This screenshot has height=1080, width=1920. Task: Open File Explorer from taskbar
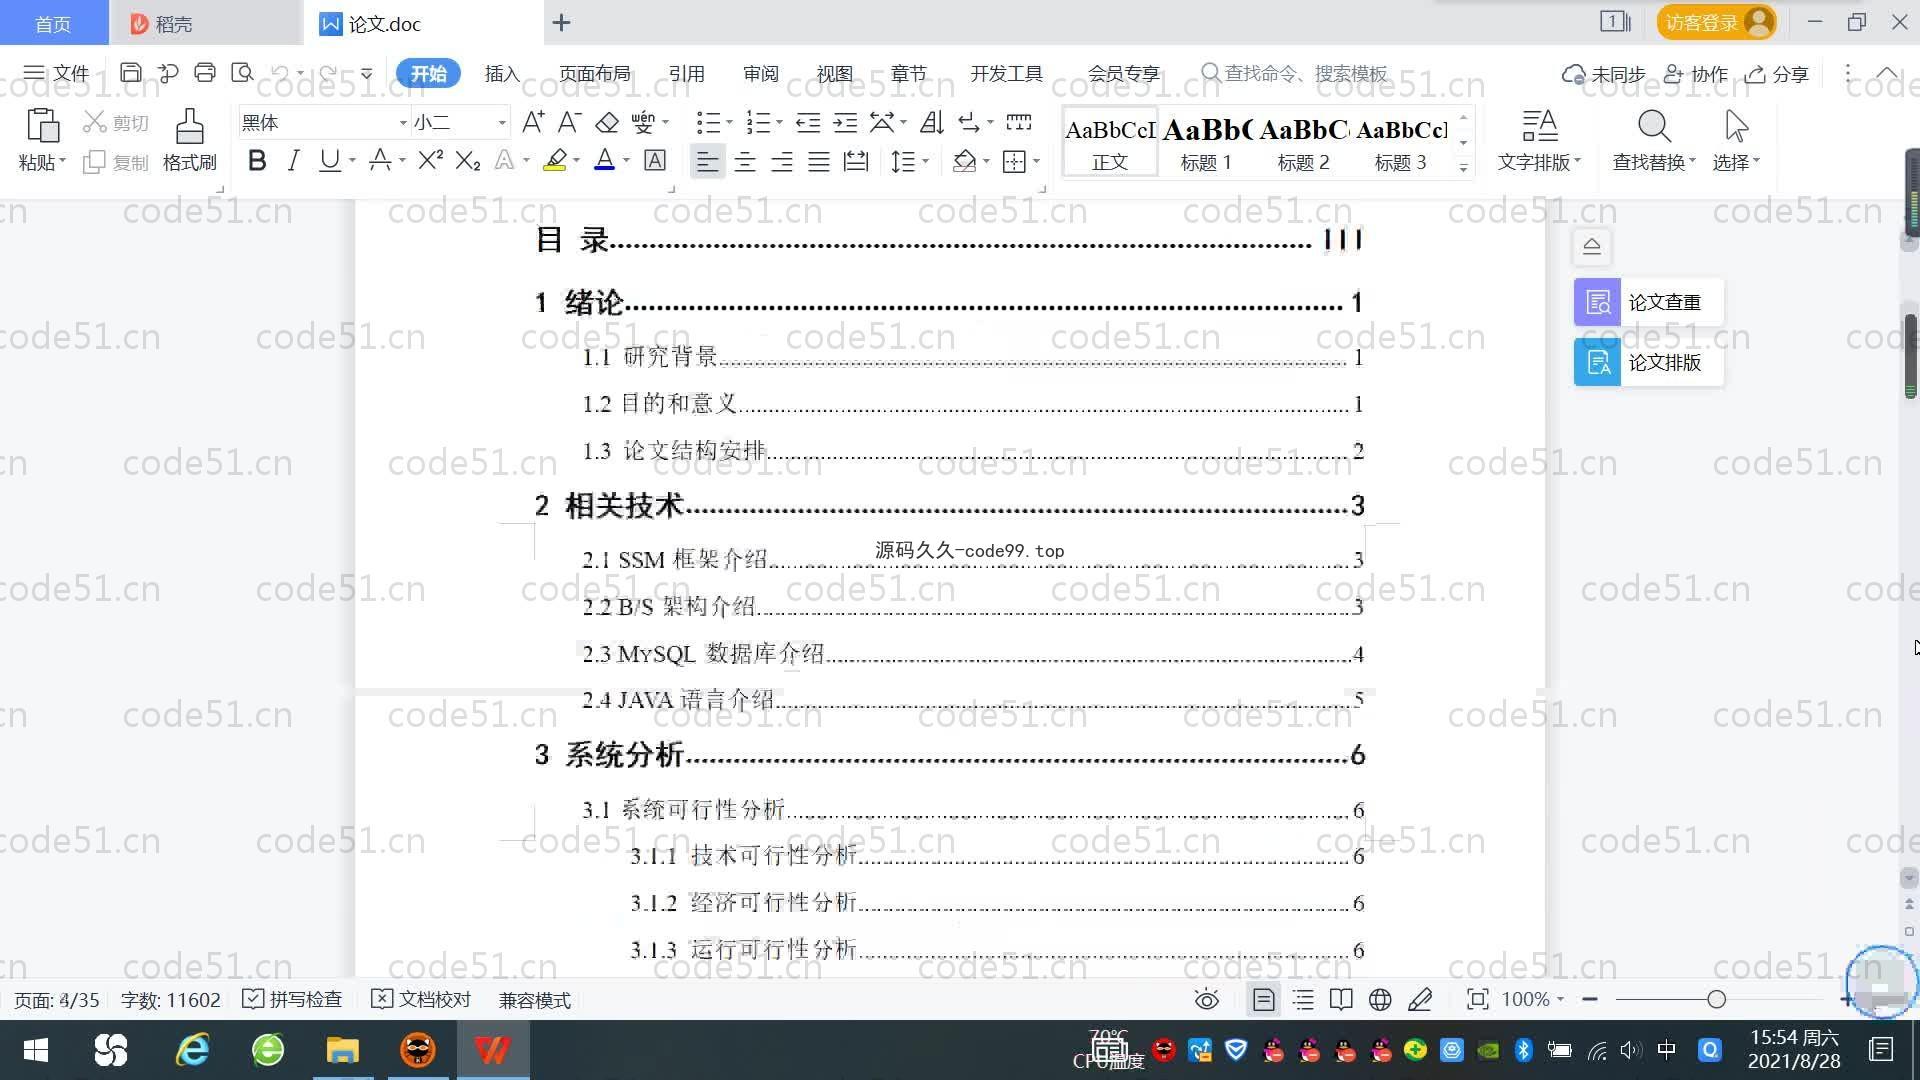coord(342,1050)
